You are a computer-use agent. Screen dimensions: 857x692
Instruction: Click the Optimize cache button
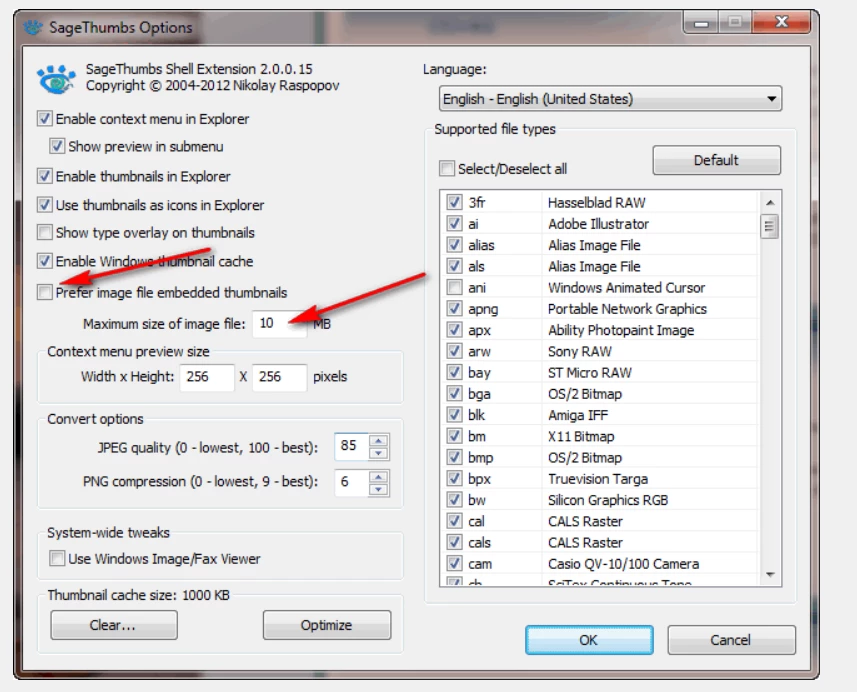pyautogui.click(x=327, y=625)
